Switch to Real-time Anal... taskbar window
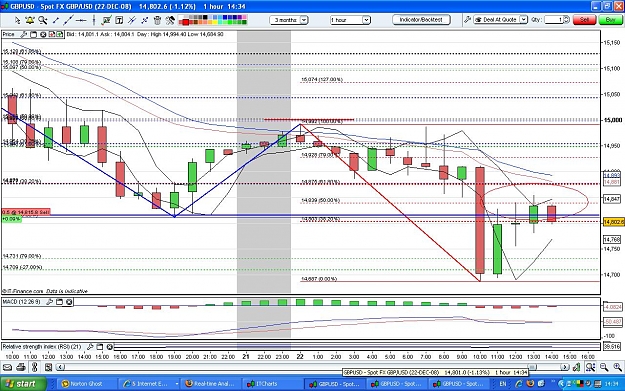The width and height of the screenshot is (625, 391). coord(211,384)
